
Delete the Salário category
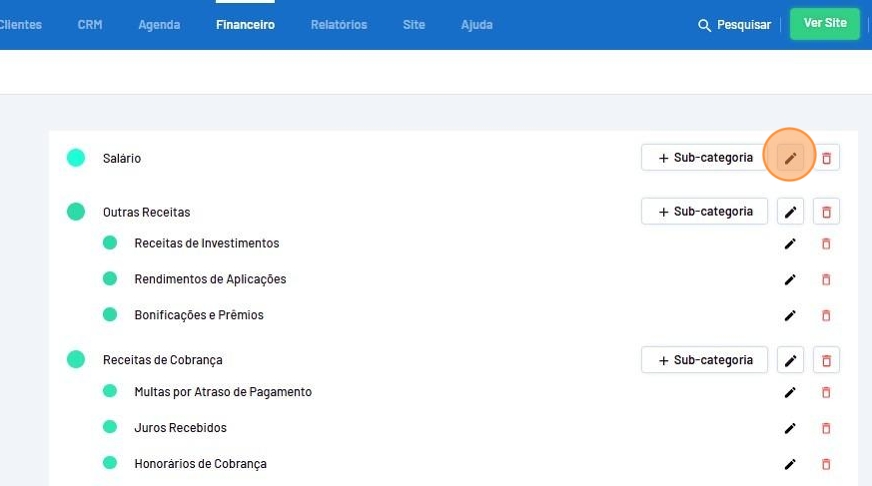coord(826,158)
